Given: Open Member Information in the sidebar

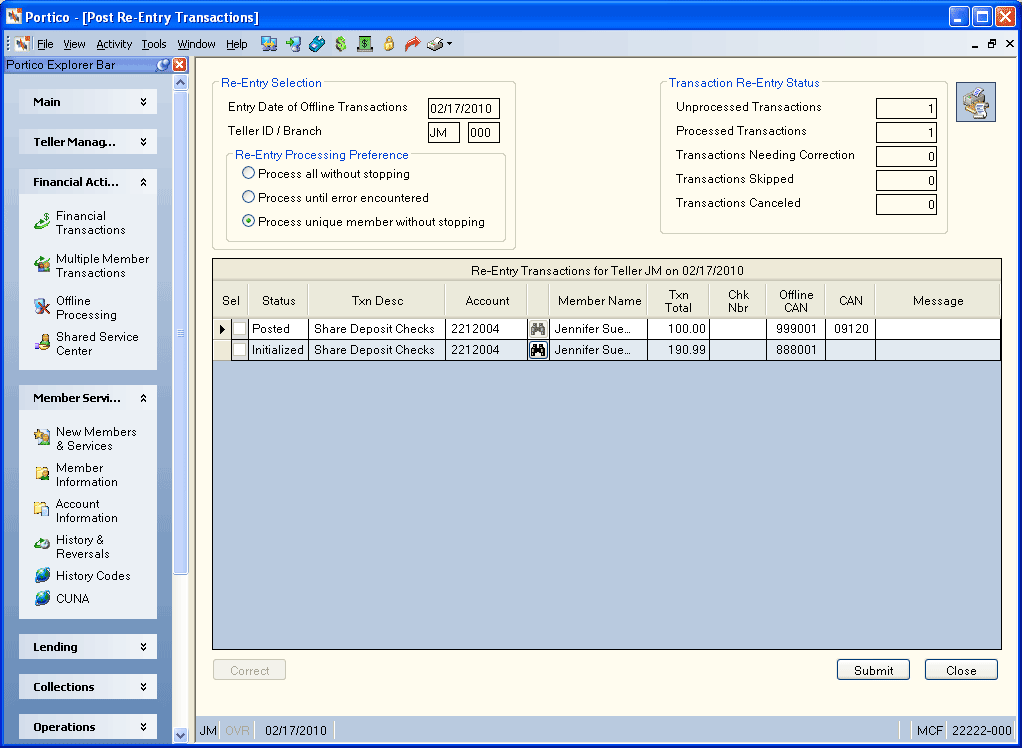Looking at the screenshot, I should [76, 475].
